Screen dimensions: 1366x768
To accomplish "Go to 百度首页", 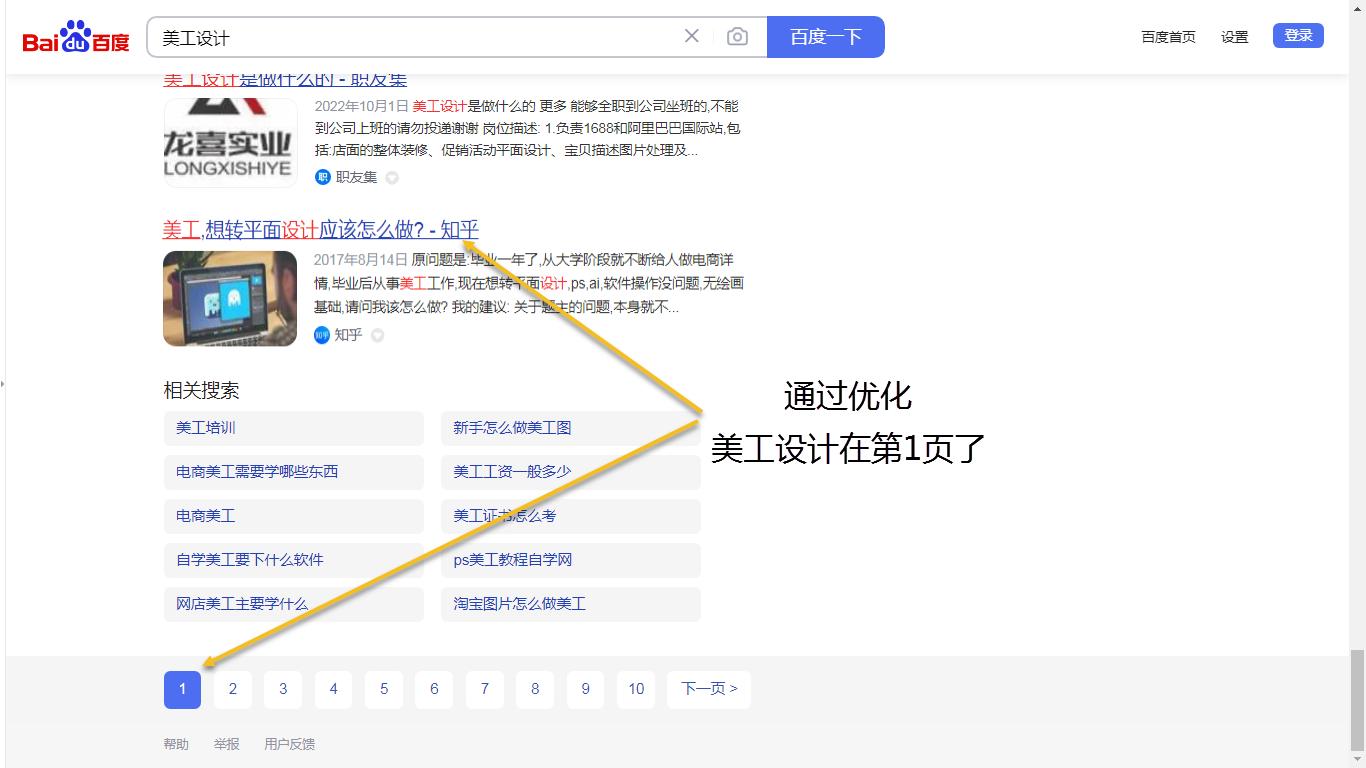I will [x=1168, y=36].
